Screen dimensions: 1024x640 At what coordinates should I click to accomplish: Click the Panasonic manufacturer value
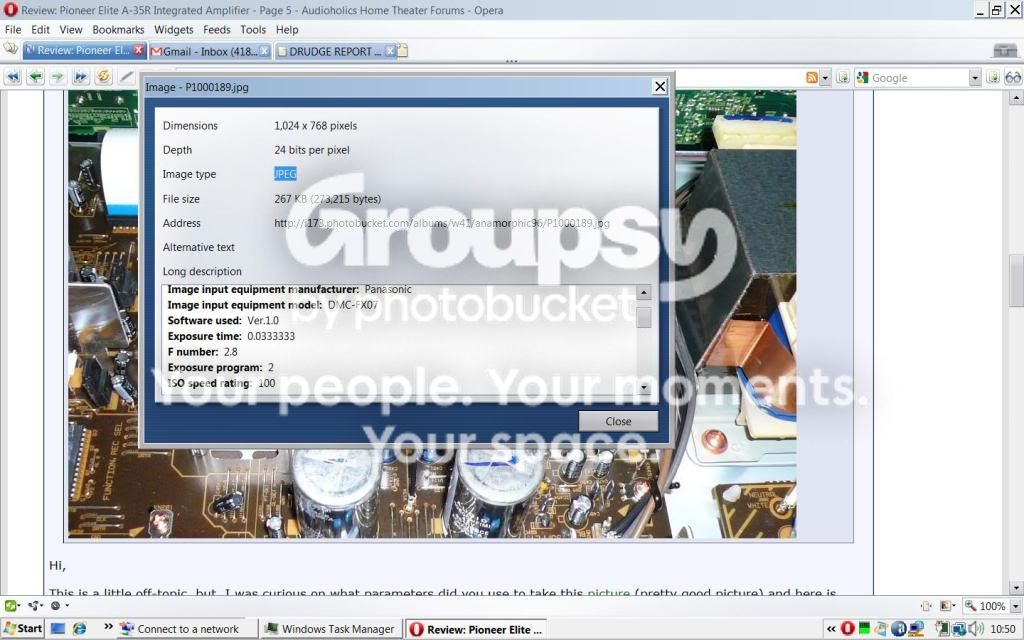(388, 289)
